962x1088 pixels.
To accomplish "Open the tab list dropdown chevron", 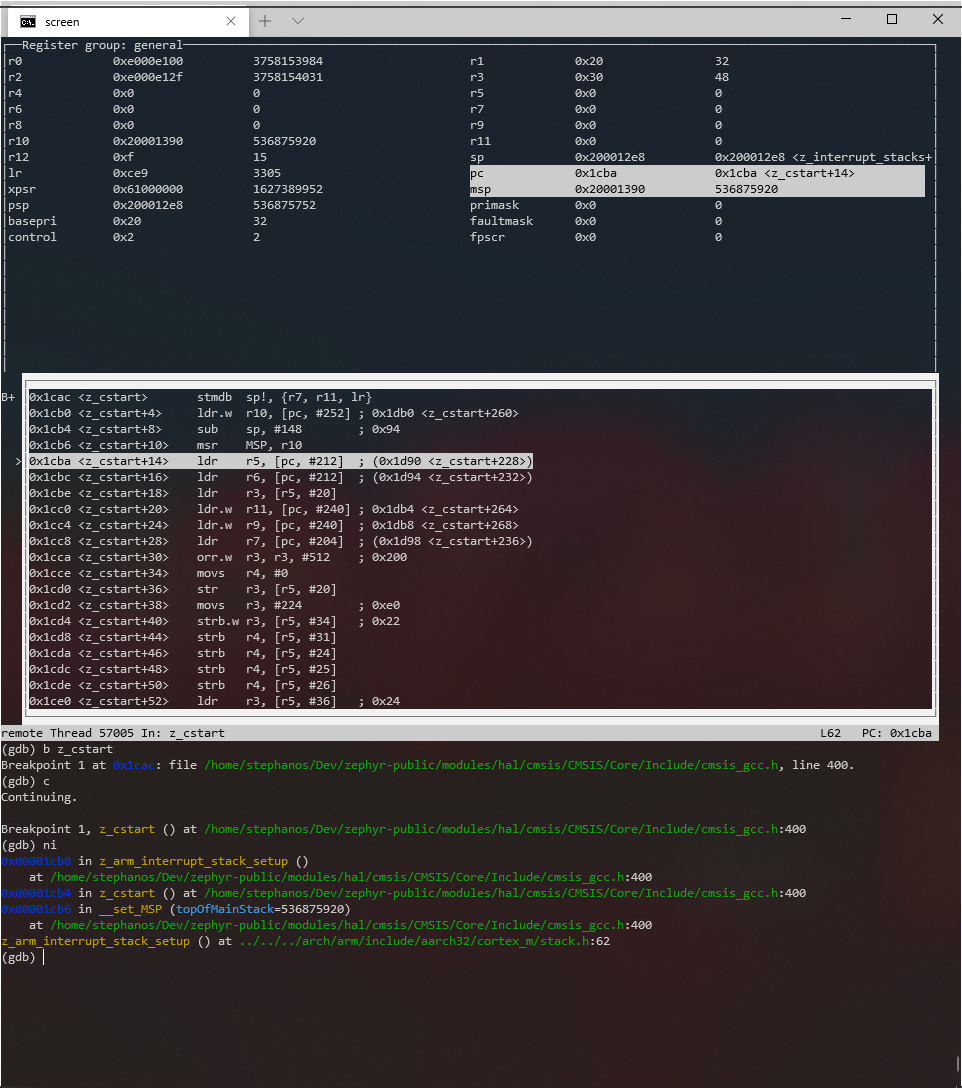I will click(295, 21).
